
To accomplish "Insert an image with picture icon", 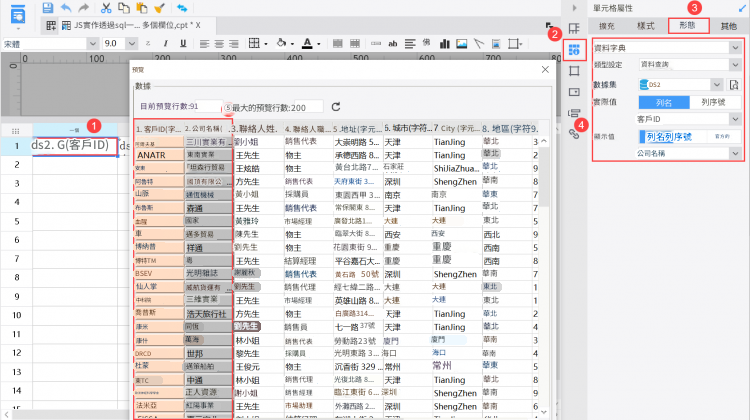I will coord(462,44).
